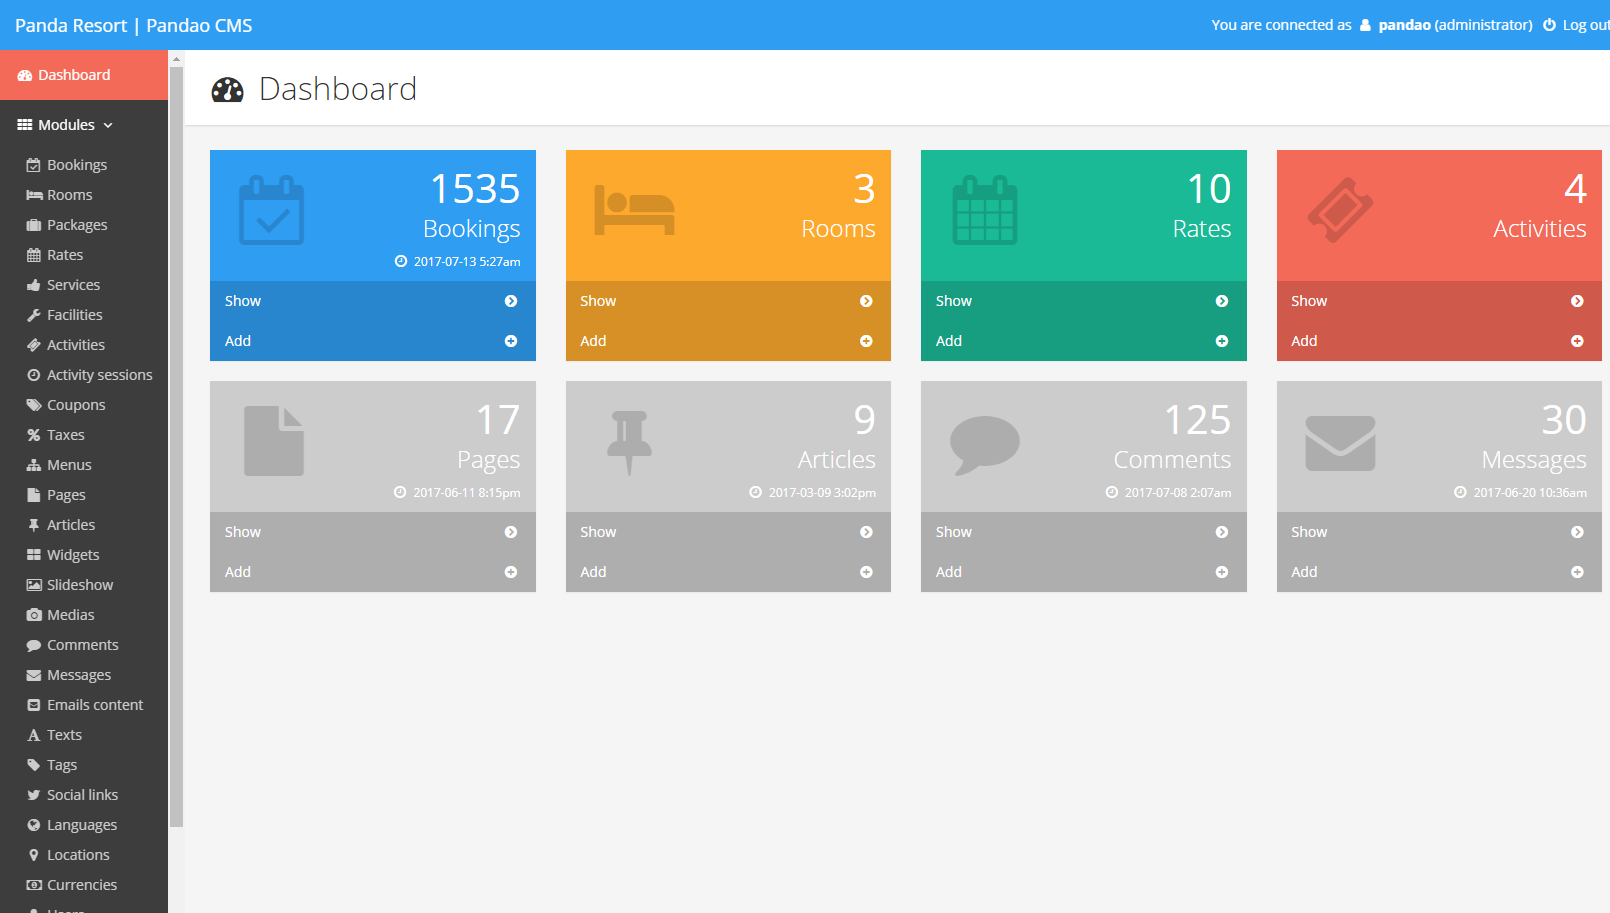Click the power icon beside Log out

[x=1549, y=25]
